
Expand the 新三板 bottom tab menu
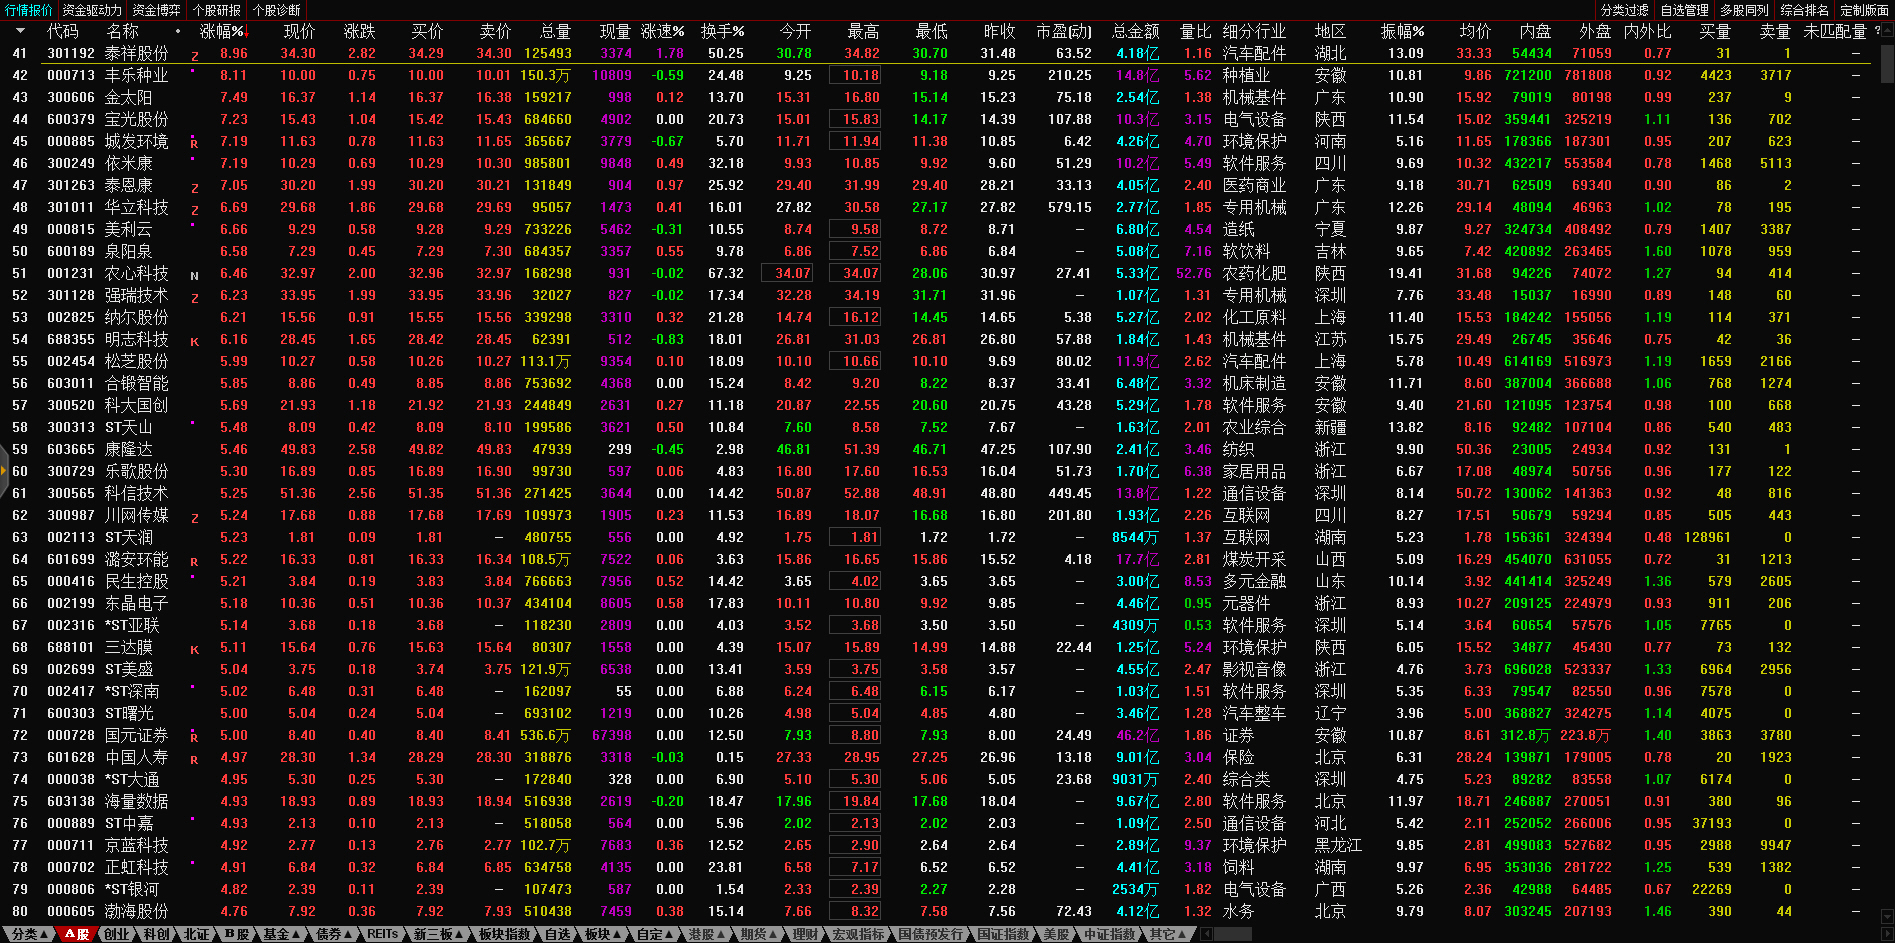point(438,934)
